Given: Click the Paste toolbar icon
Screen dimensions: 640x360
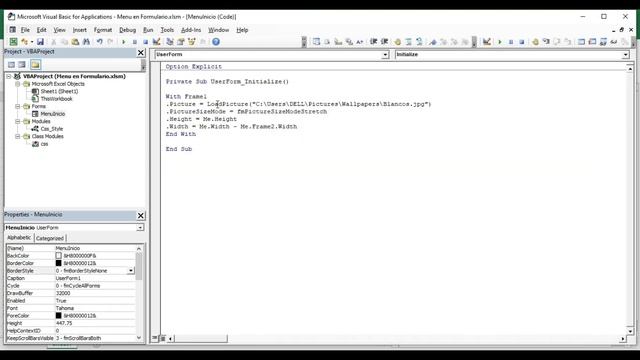Looking at the screenshot, I should [75, 42].
